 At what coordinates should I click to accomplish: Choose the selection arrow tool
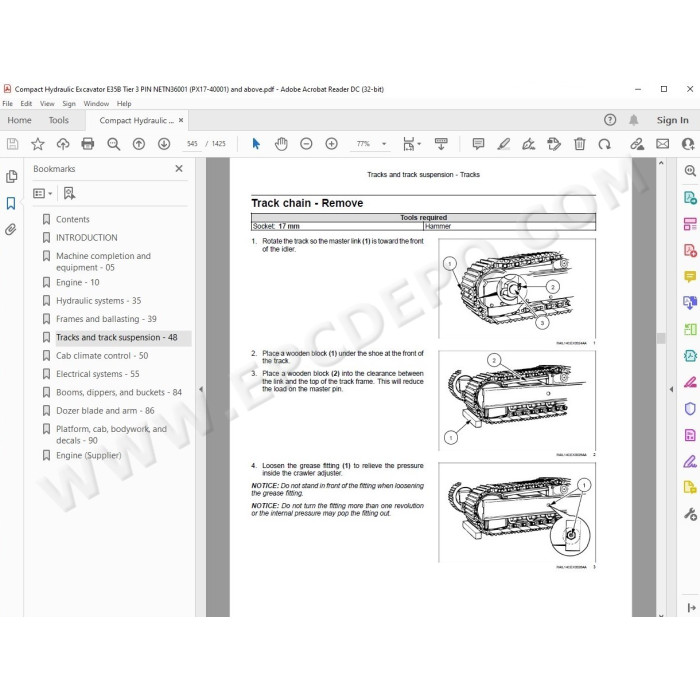256,144
